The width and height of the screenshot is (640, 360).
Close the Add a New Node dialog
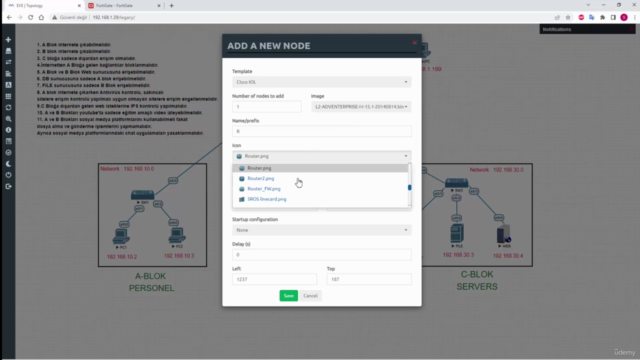pyautogui.click(x=414, y=42)
